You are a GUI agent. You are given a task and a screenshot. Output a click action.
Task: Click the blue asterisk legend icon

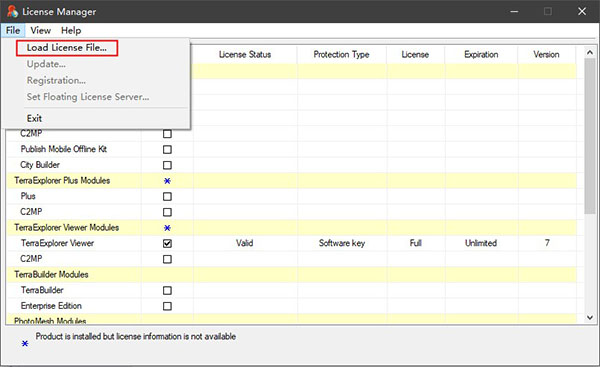pos(25,343)
